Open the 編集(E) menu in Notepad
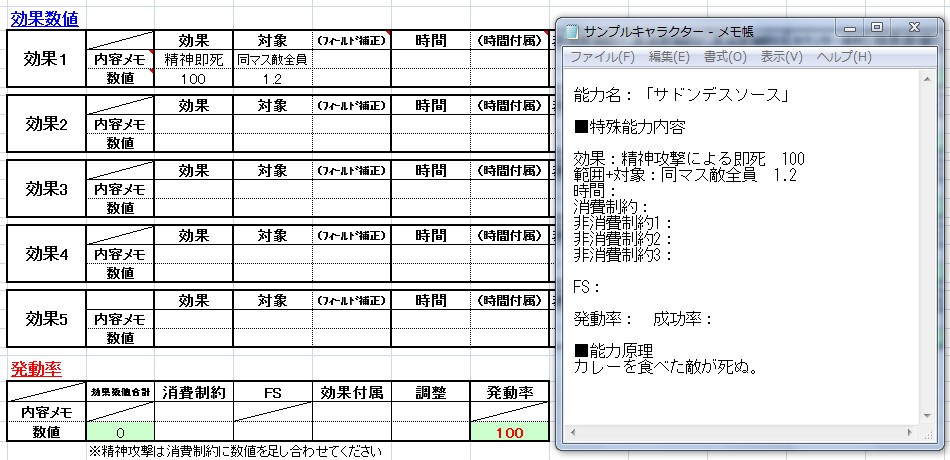Viewport: 950px width, 460px height. pyautogui.click(x=669, y=57)
